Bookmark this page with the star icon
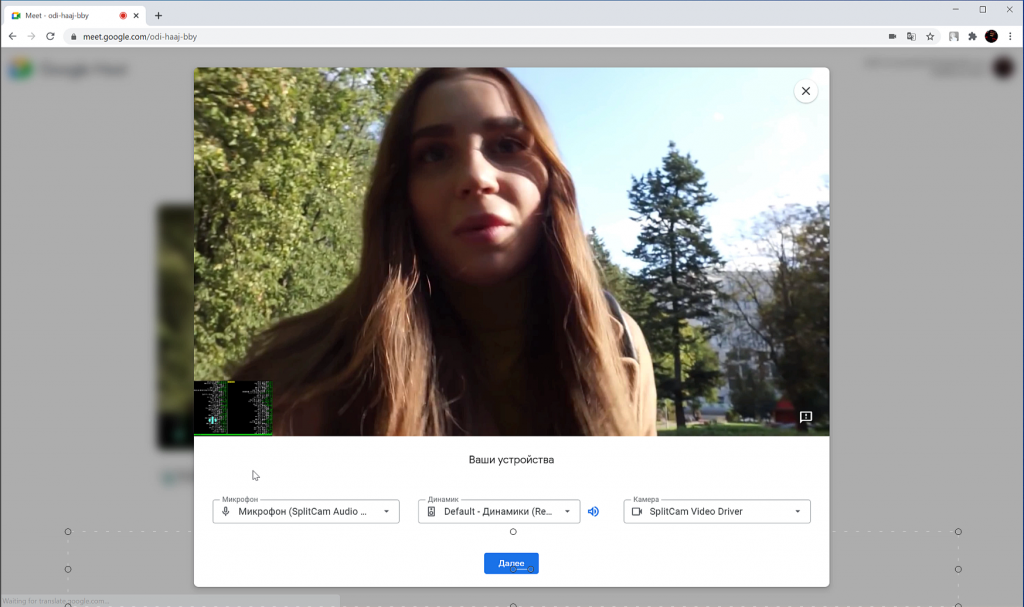Image resolution: width=1024 pixels, height=607 pixels. (930, 37)
